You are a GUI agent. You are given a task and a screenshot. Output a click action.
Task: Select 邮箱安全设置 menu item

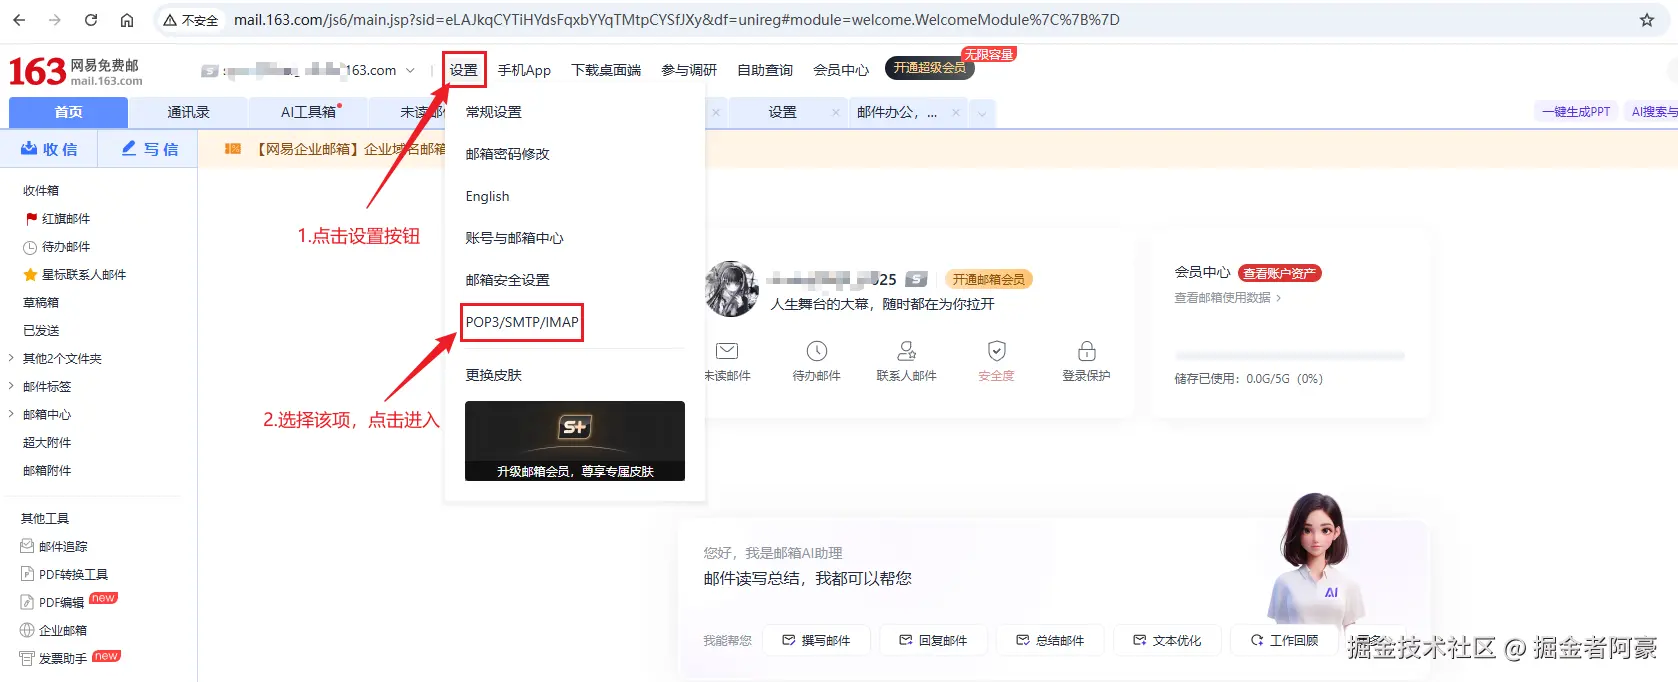pyautogui.click(x=508, y=280)
